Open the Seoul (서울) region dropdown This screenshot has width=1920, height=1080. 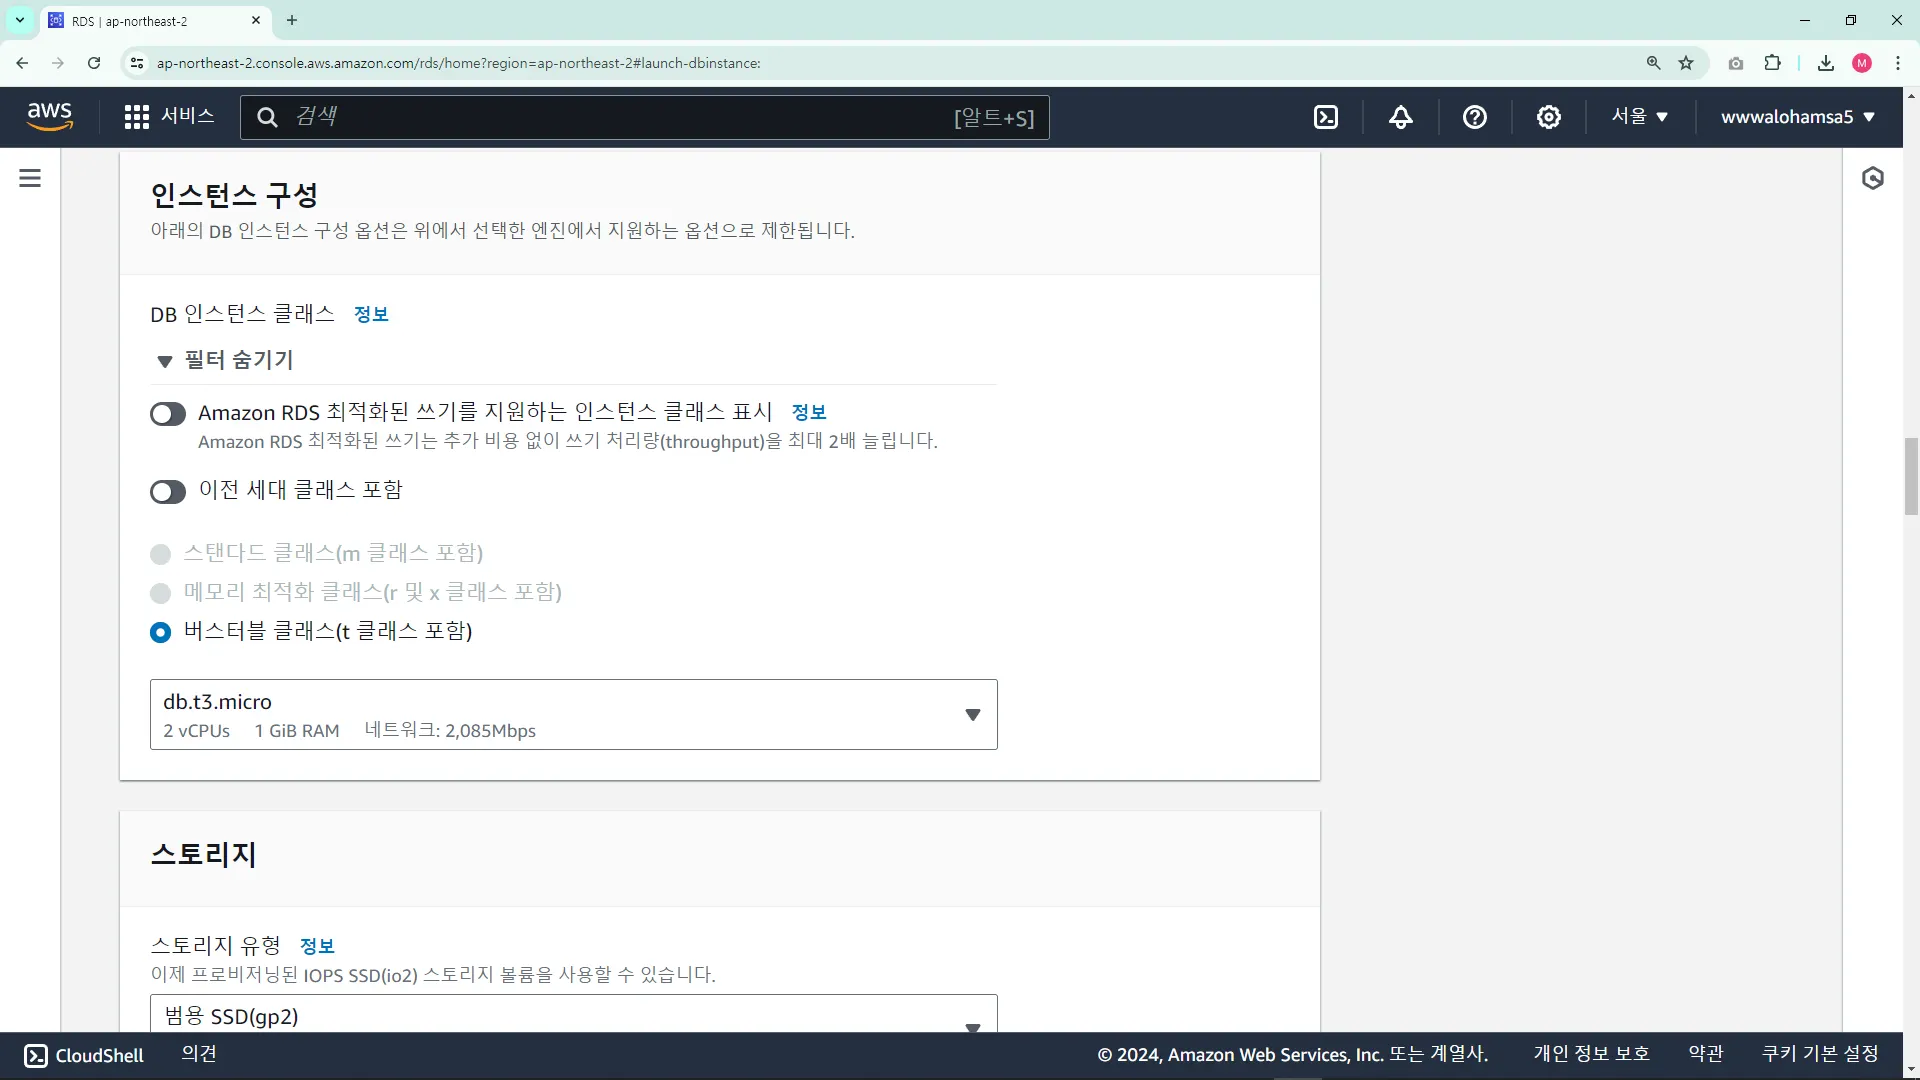1639,117
